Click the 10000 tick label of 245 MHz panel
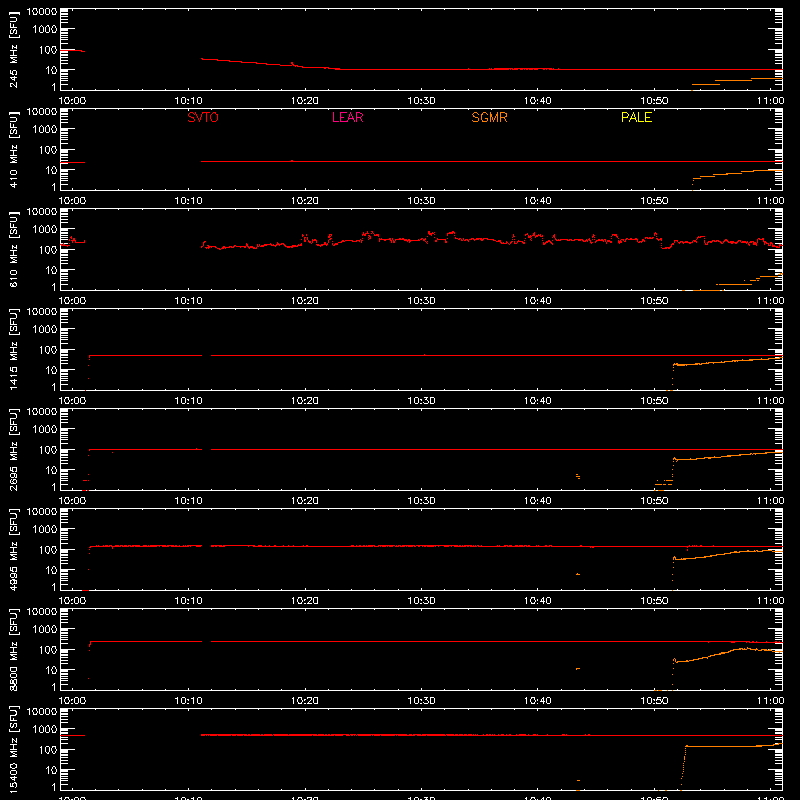 click(x=42, y=12)
